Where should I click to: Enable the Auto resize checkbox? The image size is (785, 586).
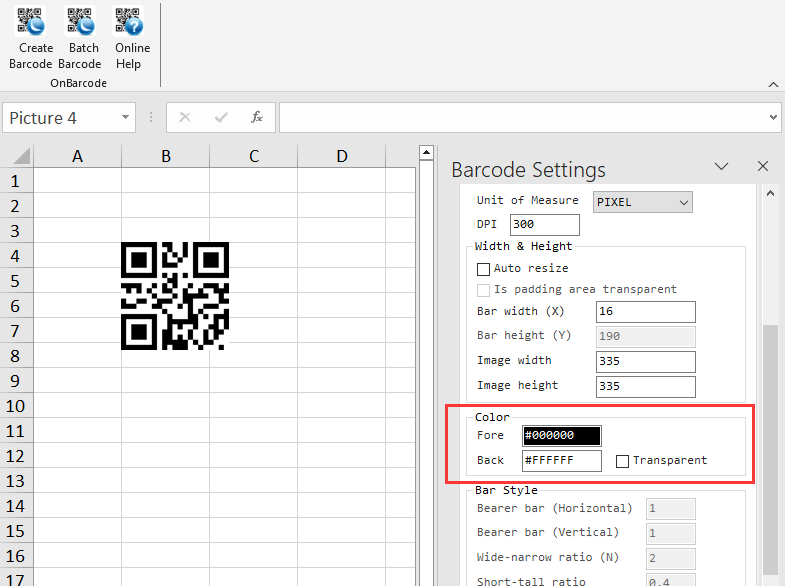(x=483, y=269)
